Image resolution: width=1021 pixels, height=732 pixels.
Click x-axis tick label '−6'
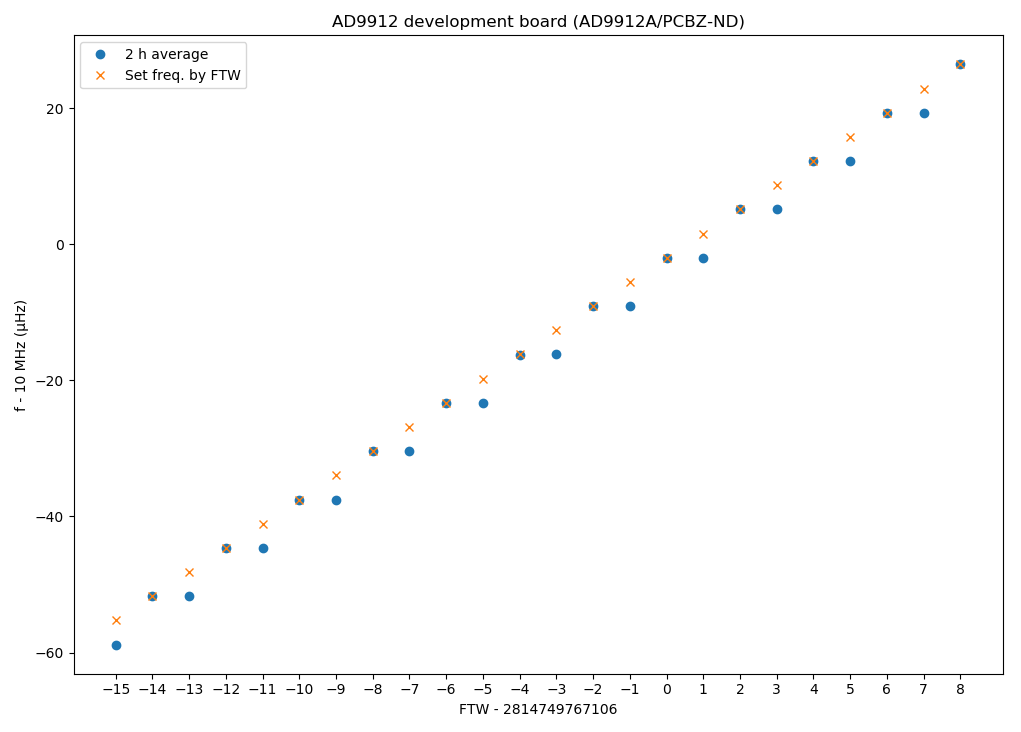coord(446,690)
